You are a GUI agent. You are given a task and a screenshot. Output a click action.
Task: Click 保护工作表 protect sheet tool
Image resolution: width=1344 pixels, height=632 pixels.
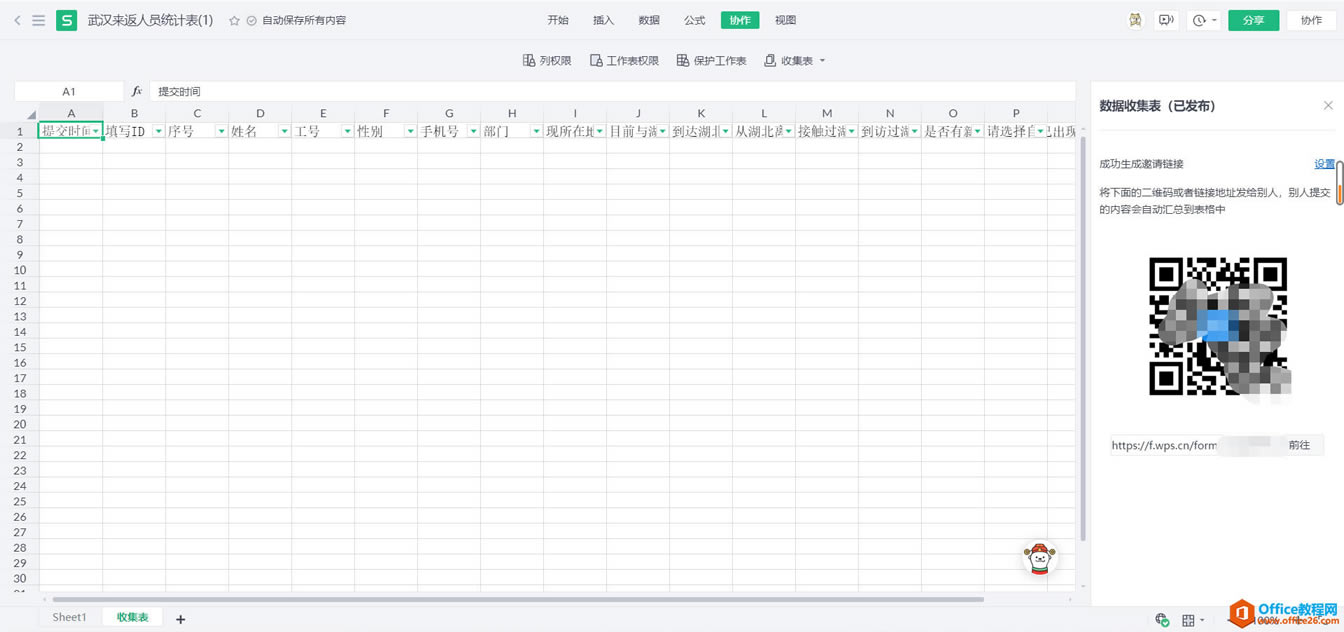pyautogui.click(x=711, y=61)
